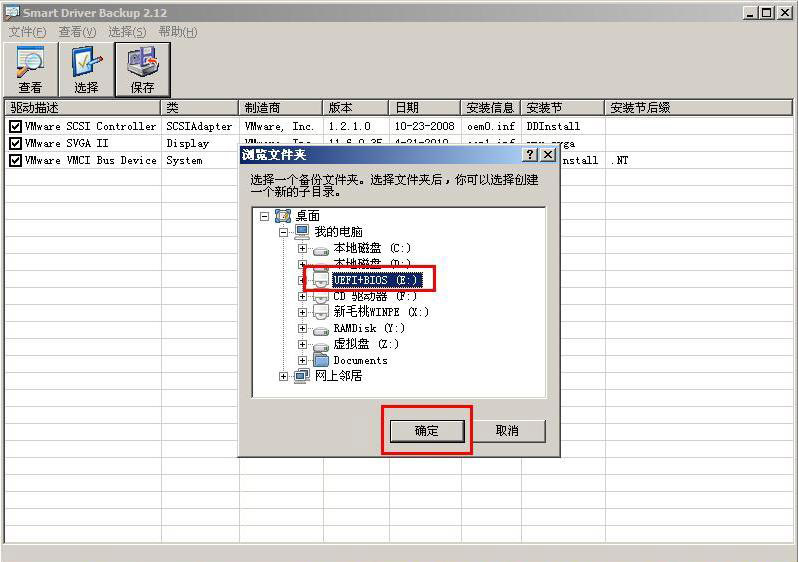Viewport: 798px width, 562px height.
Task: Select the 网上邻居 label
Action: (338, 376)
